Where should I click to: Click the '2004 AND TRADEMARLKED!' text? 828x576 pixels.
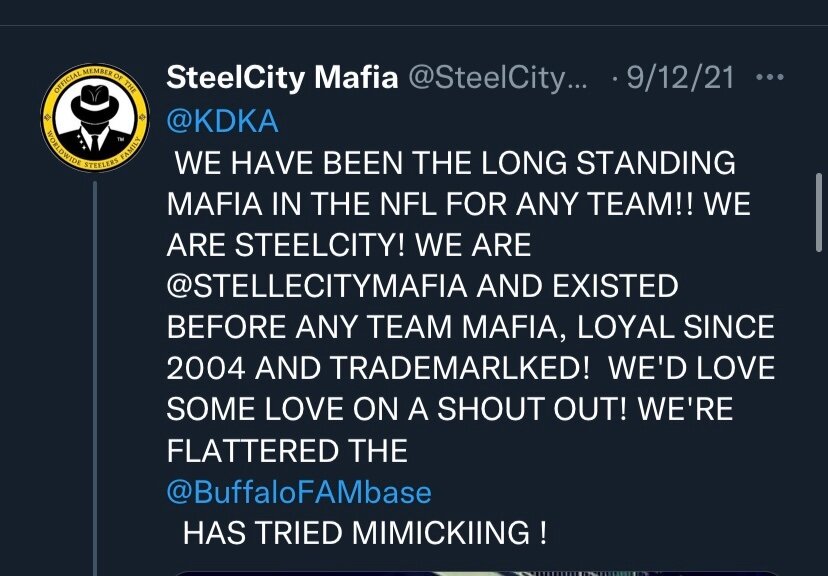[x=378, y=368]
